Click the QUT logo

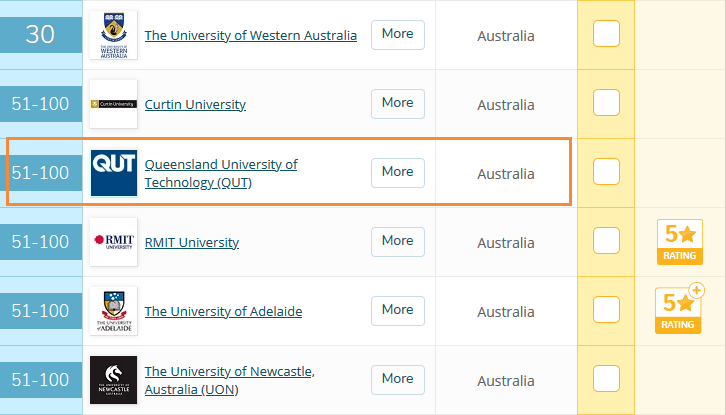113,173
